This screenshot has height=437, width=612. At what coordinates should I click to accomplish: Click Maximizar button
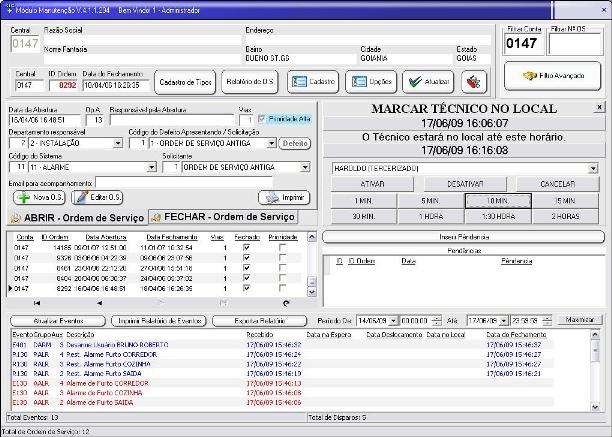580,320
